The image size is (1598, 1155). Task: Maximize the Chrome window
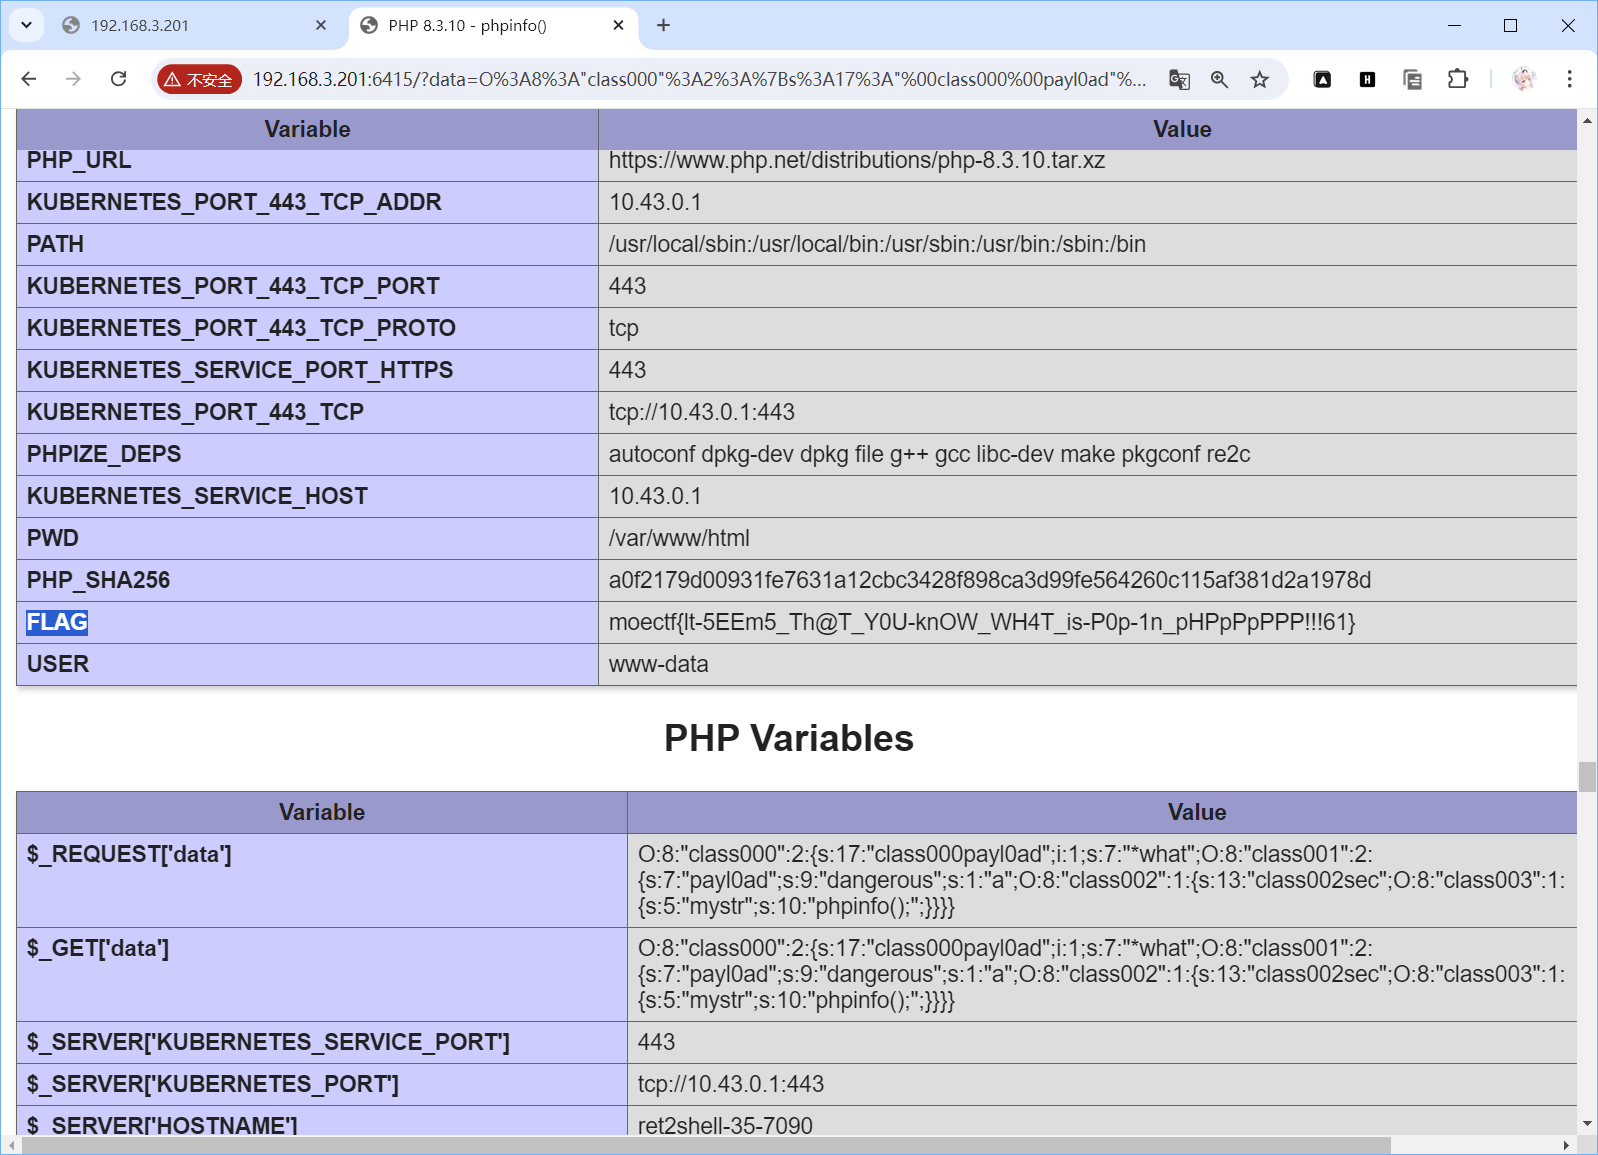[1510, 25]
